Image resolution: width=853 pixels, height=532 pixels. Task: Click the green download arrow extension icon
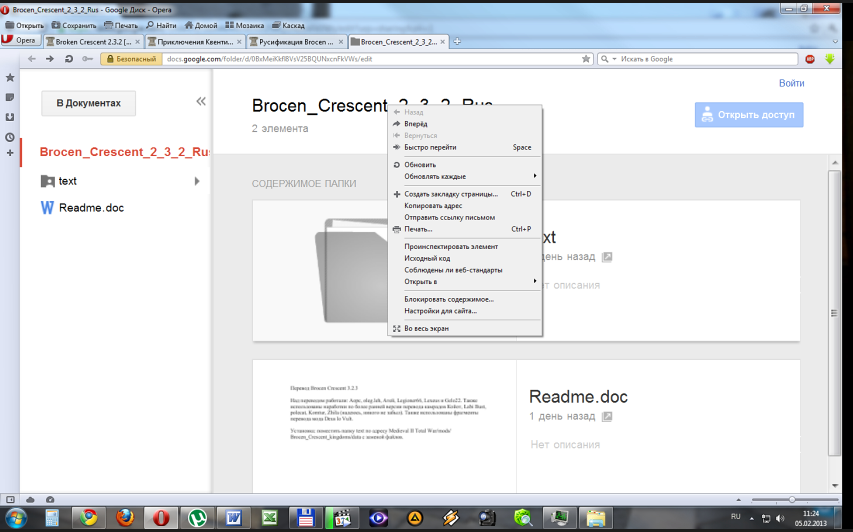point(830,59)
